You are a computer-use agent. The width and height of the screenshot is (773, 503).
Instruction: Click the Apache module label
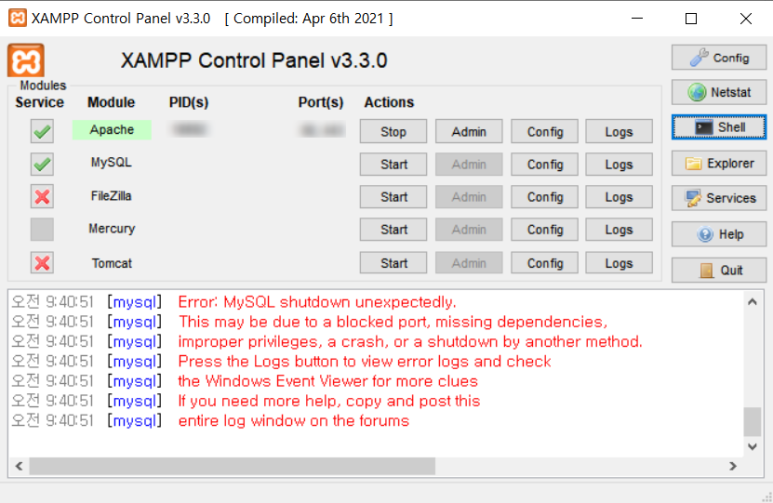coord(112,130)
